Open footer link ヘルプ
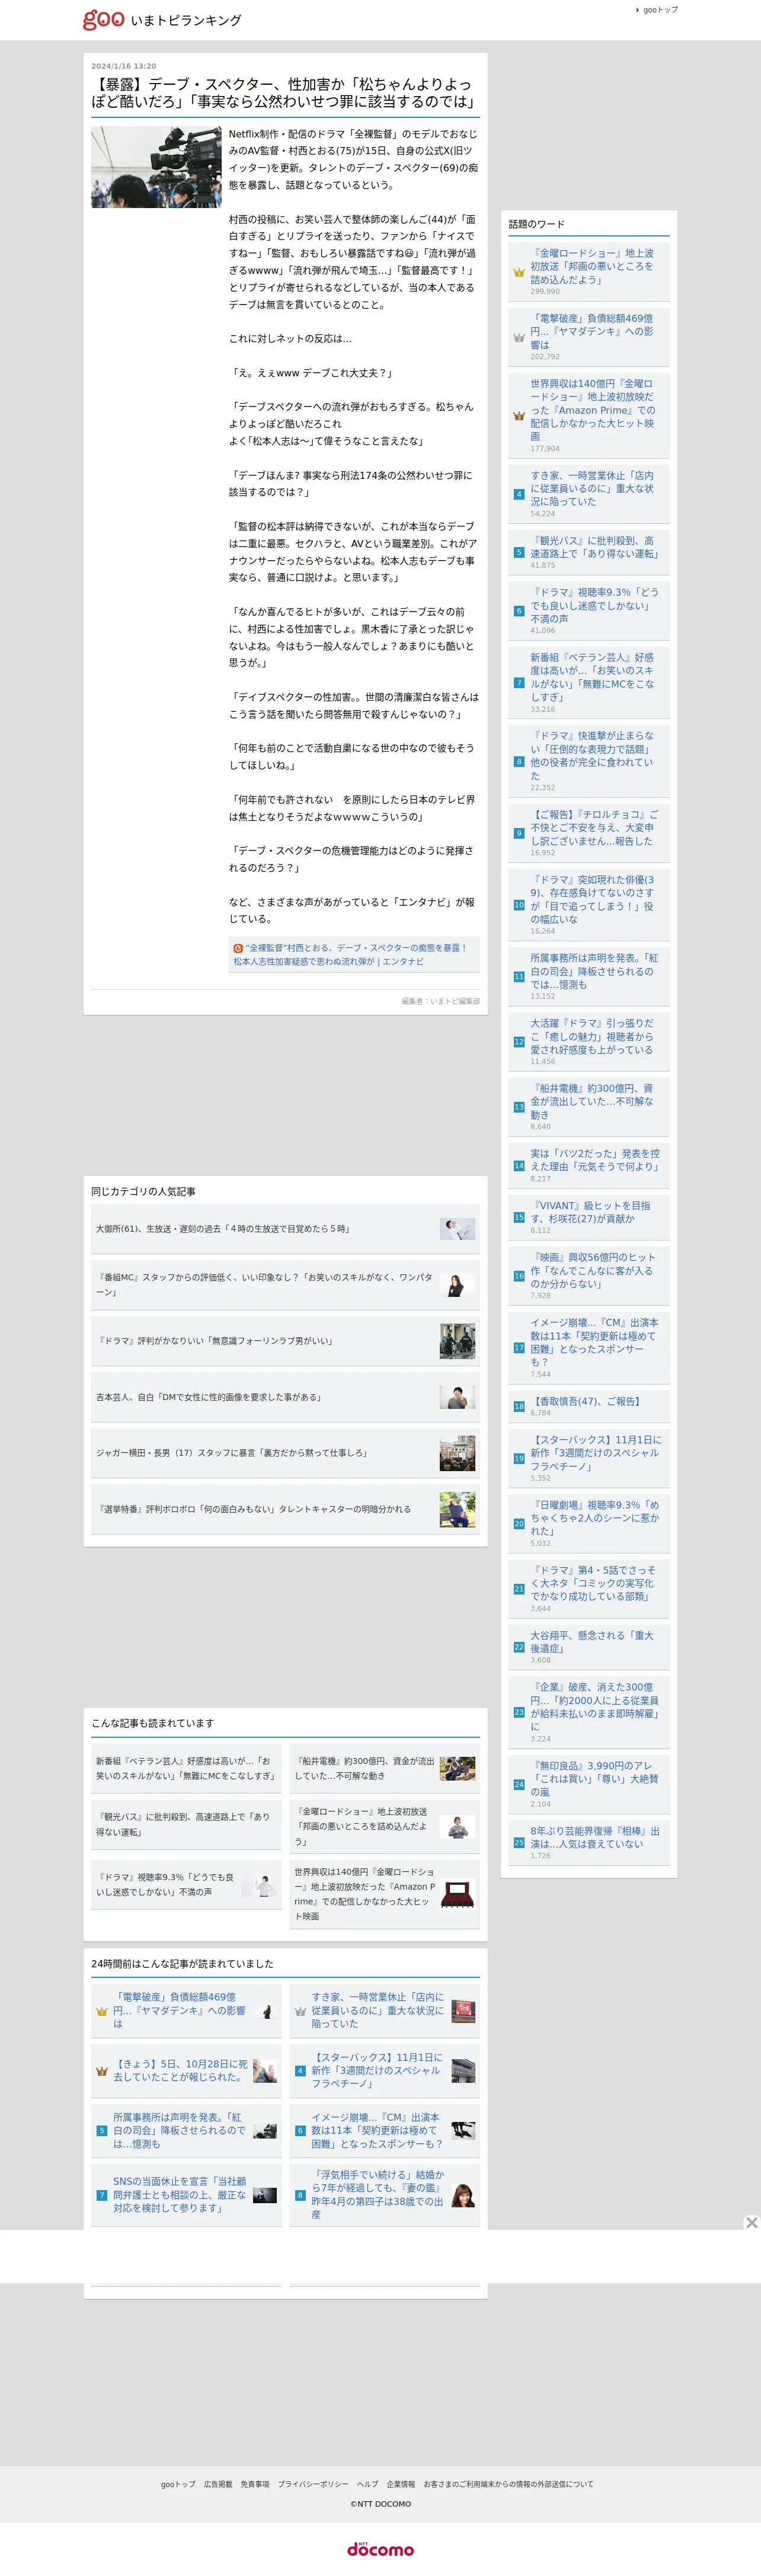 [x=368, y=2484]
